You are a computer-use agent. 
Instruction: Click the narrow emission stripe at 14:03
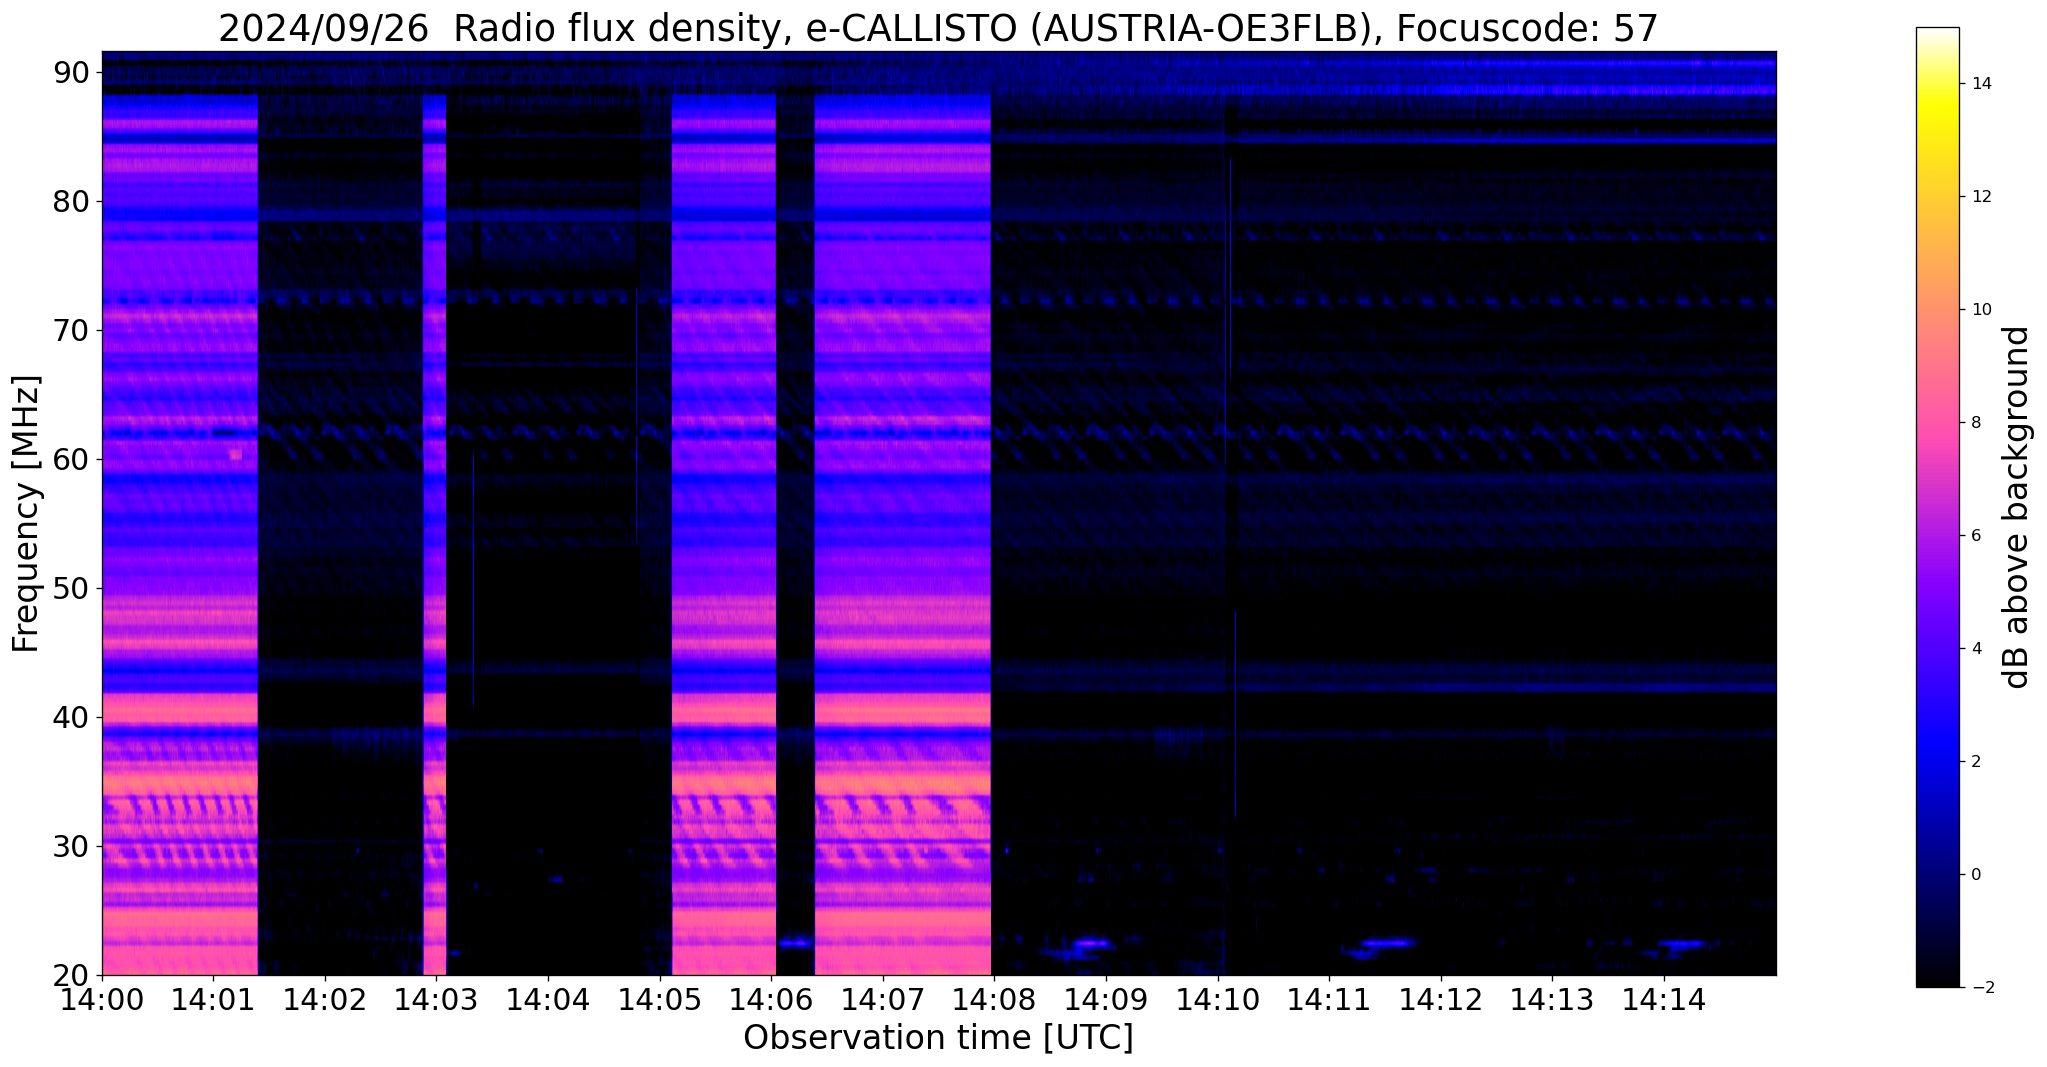(435, 535)
